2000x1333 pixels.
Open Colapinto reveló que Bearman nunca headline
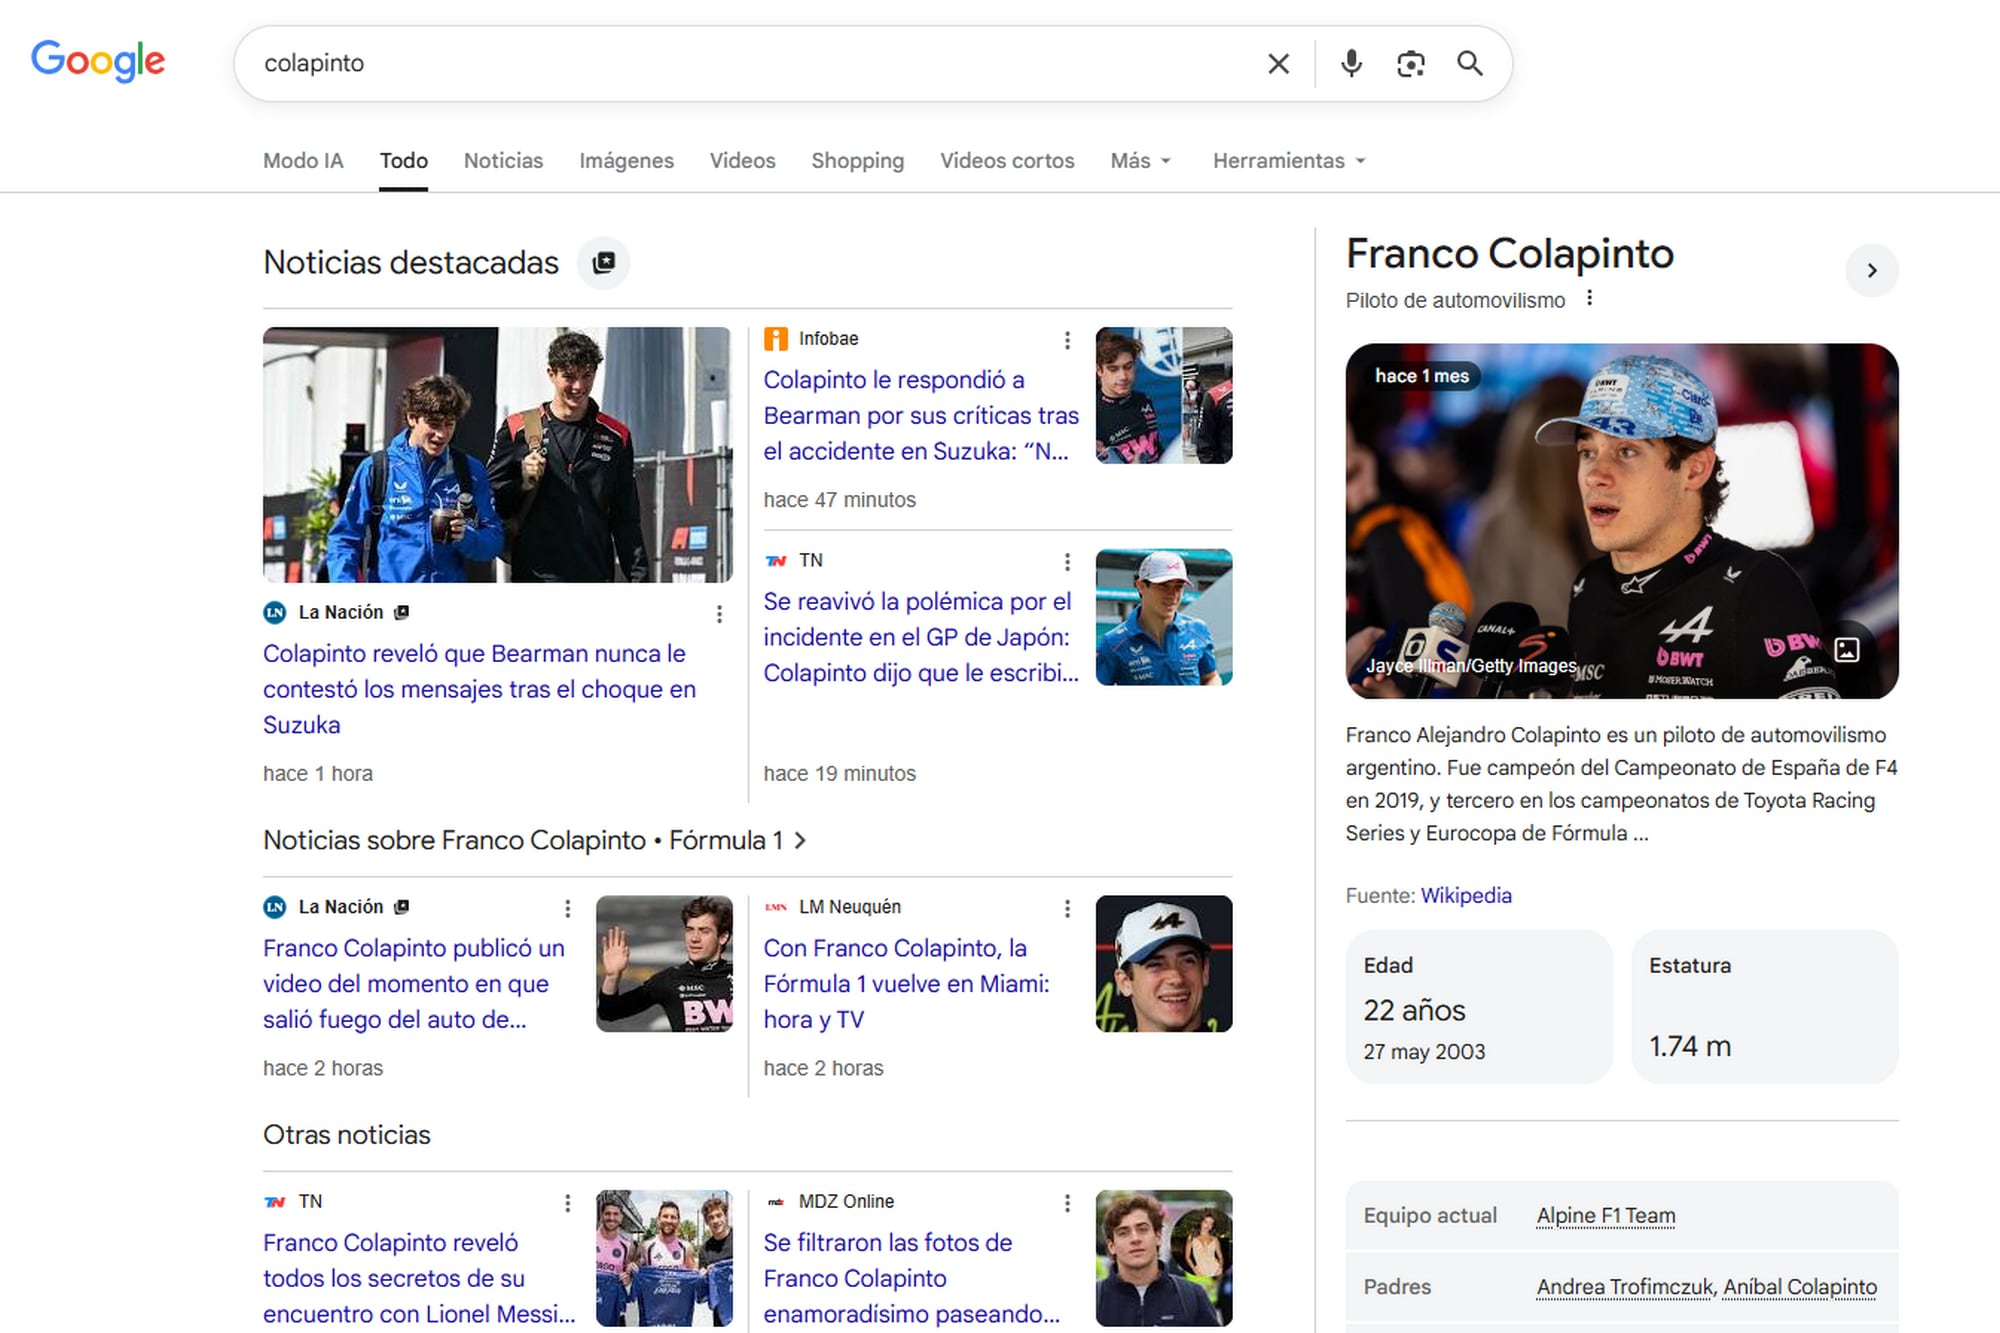click(480, 689)
